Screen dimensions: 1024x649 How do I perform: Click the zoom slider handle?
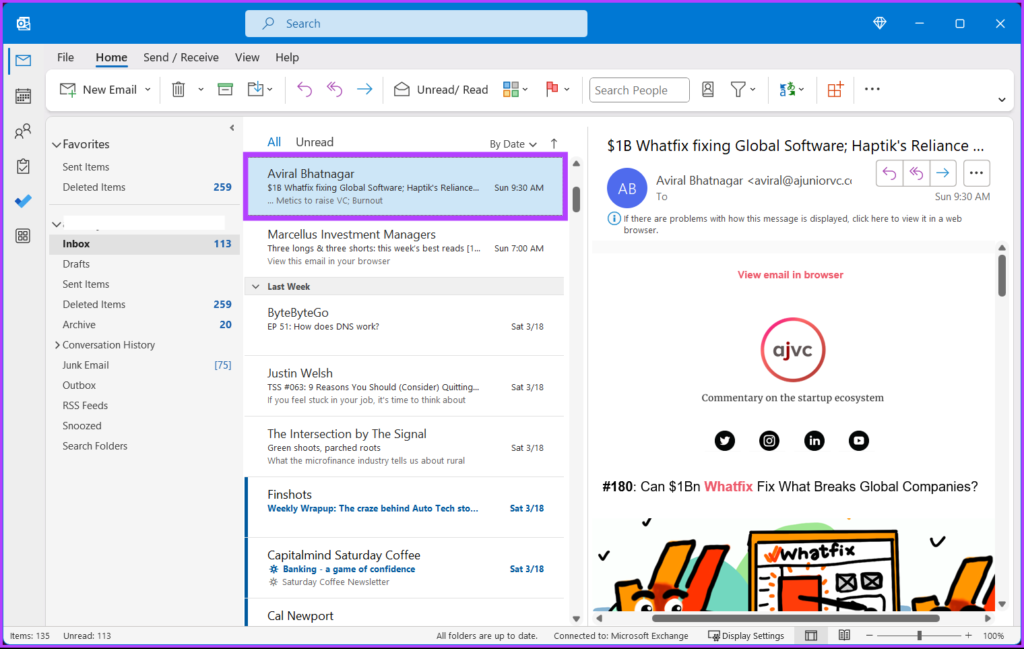920,635
